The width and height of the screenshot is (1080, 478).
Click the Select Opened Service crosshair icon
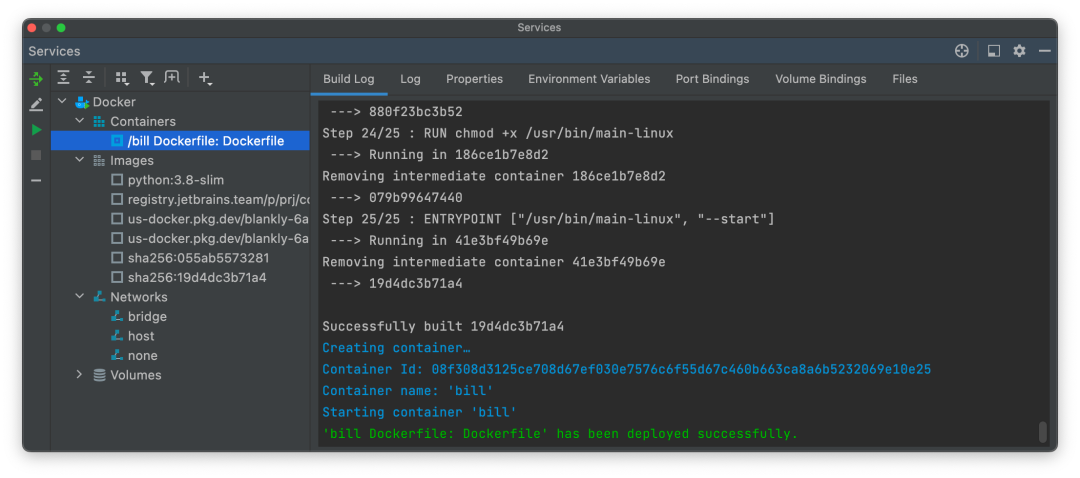click(x=962, y=51)
